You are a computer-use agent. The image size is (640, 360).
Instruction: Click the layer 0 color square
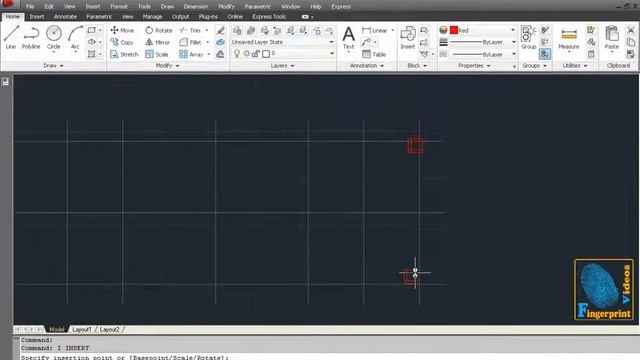(266, 53)
